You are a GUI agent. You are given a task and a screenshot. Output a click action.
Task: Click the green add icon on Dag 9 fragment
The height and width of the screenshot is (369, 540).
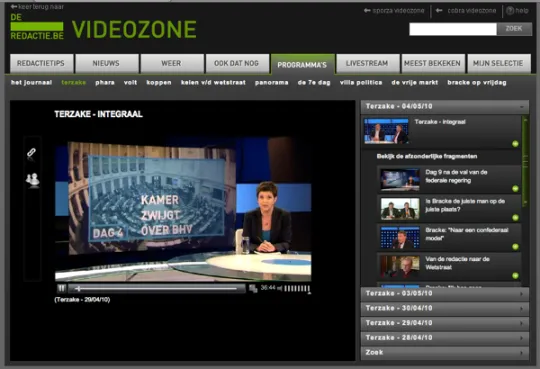click(x=515, y=188)
